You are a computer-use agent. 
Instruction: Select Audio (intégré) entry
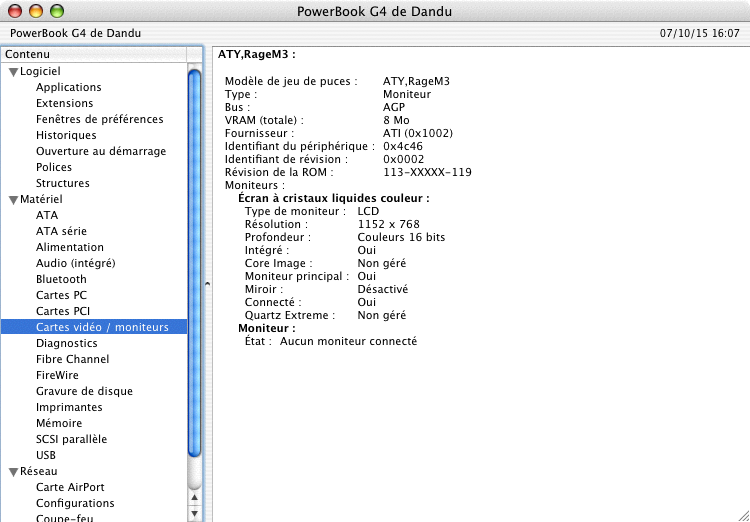click(x=76, y=263)
